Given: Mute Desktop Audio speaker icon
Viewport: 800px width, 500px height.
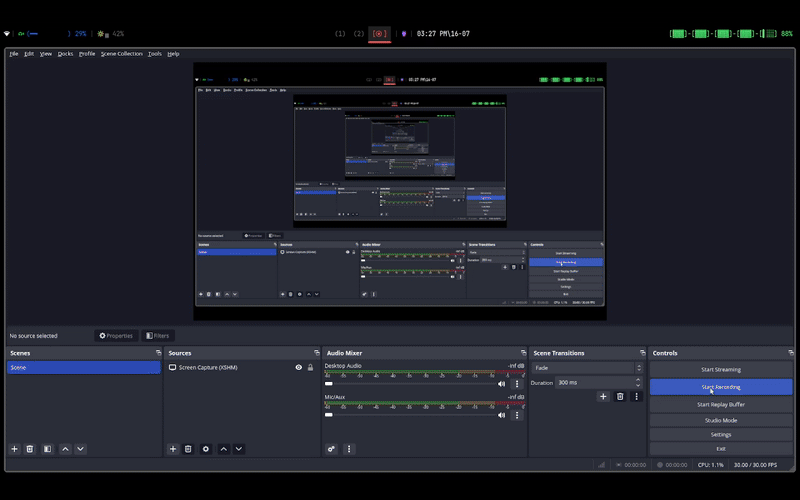Looking at the screenshot, I should pyautogui.click(x=502, y=384).
